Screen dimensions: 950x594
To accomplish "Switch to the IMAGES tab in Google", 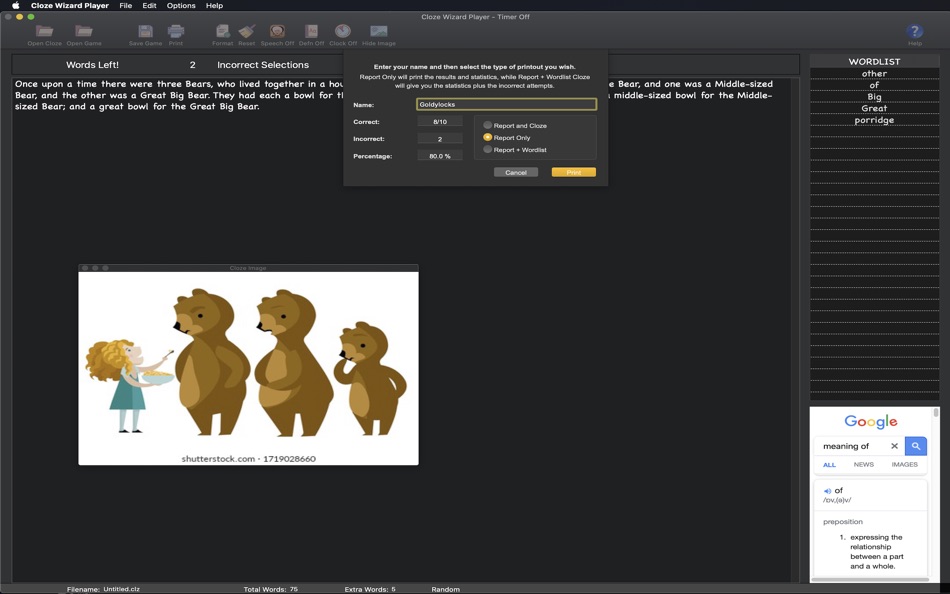I will (x=904, y=464).
